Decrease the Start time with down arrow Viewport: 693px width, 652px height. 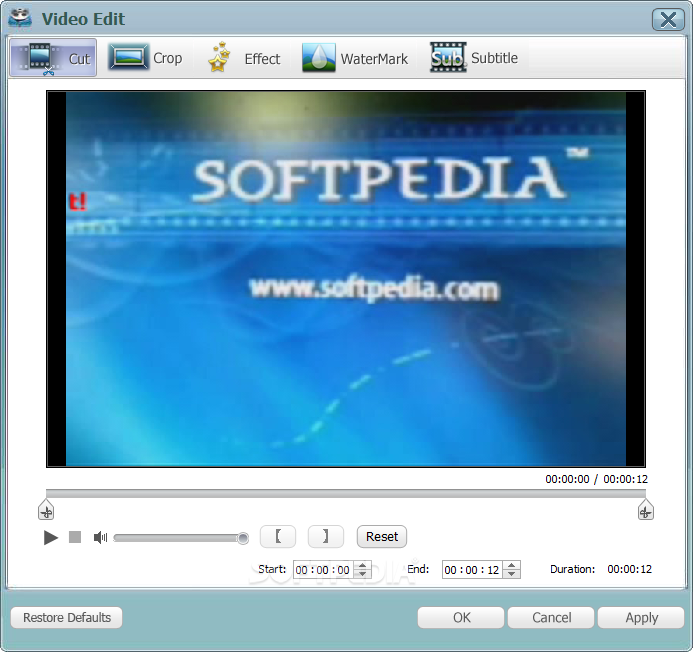(x=363, y=574)
